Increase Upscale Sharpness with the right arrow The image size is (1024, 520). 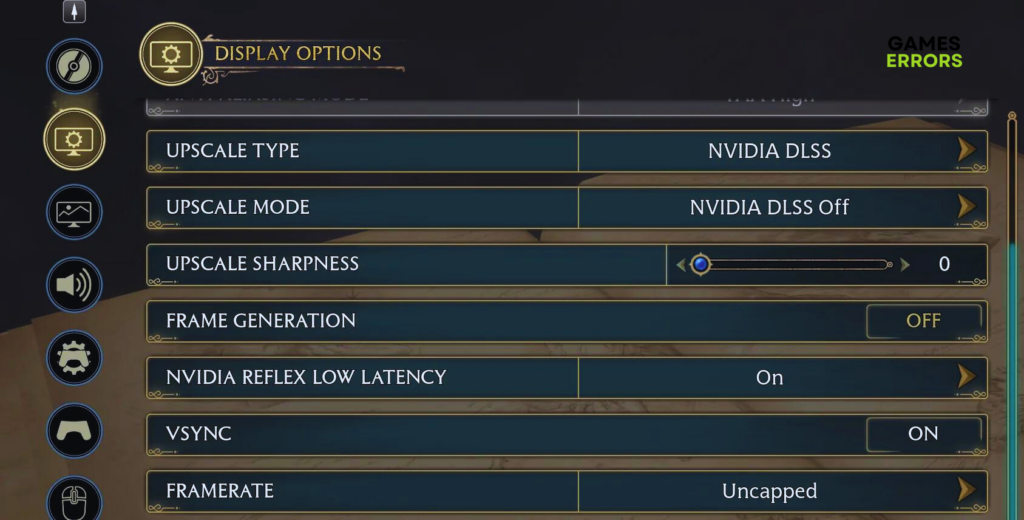905,265
